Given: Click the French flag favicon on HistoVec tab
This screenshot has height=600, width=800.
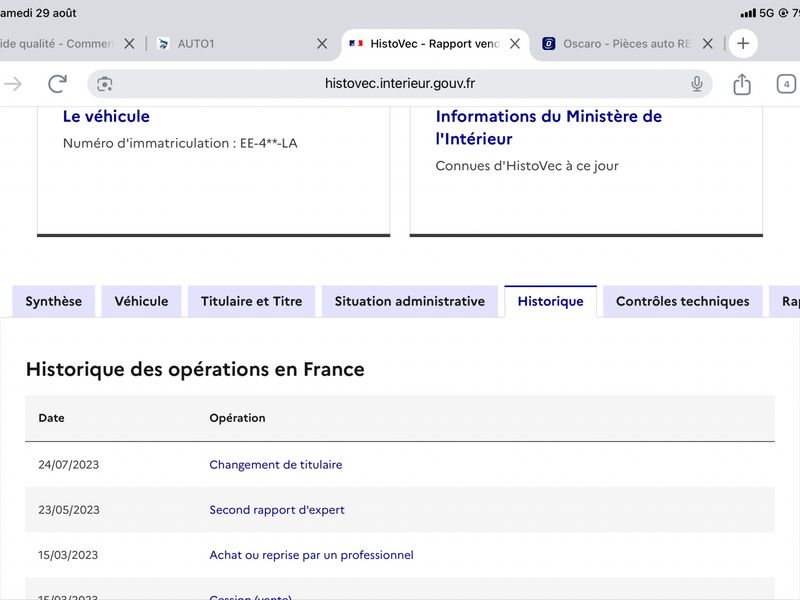Looking at the screenshot, I should (356, 44).
